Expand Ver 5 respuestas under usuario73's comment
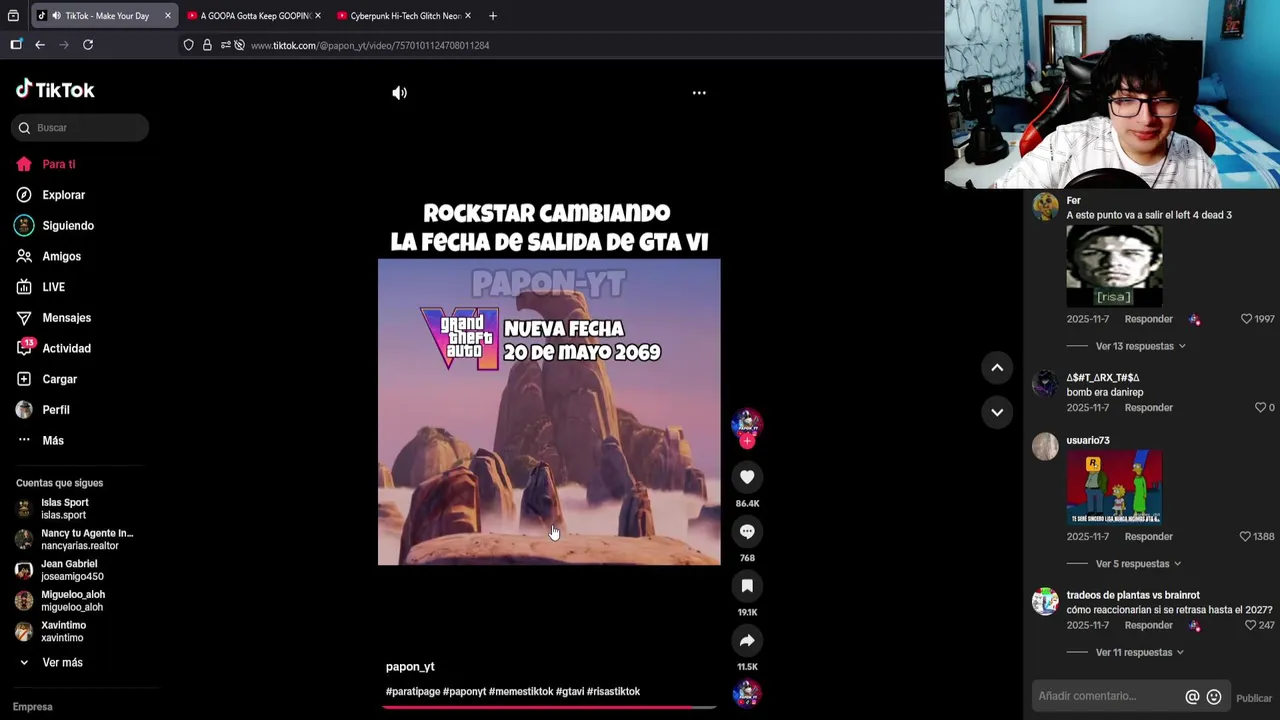This screenshot has height=720, width=1280. tap(1138, 564)
